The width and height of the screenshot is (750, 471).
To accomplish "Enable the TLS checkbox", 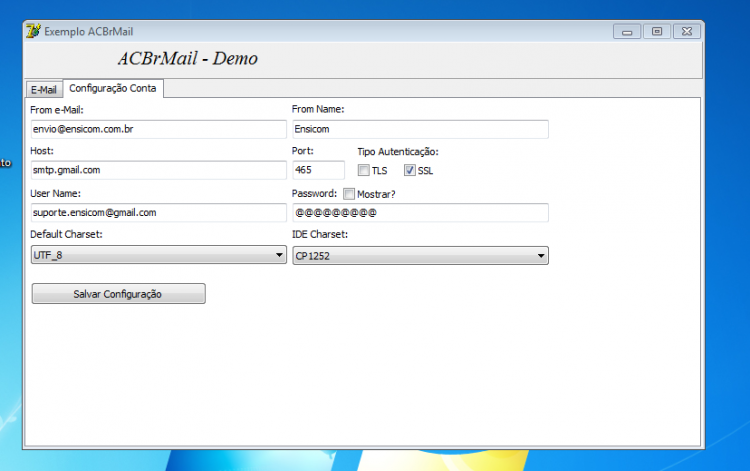I will (364, 170).
